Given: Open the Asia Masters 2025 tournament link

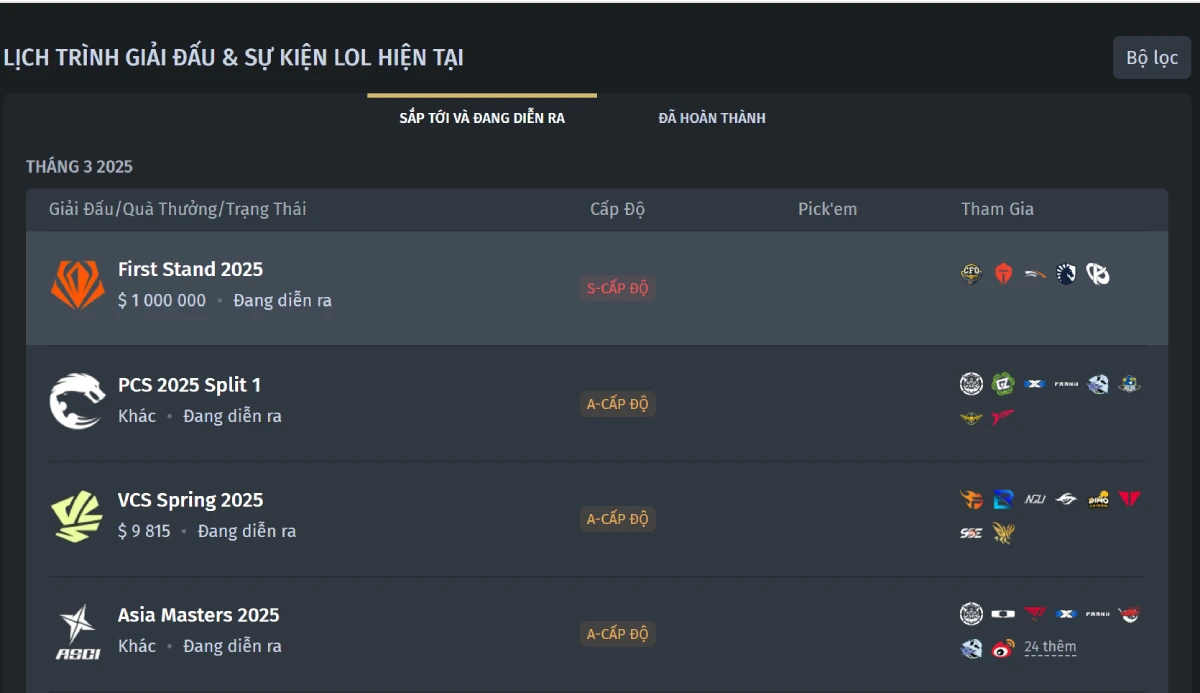Looking at the screenshot, I should pyautogui.click(x=198, y=615).
